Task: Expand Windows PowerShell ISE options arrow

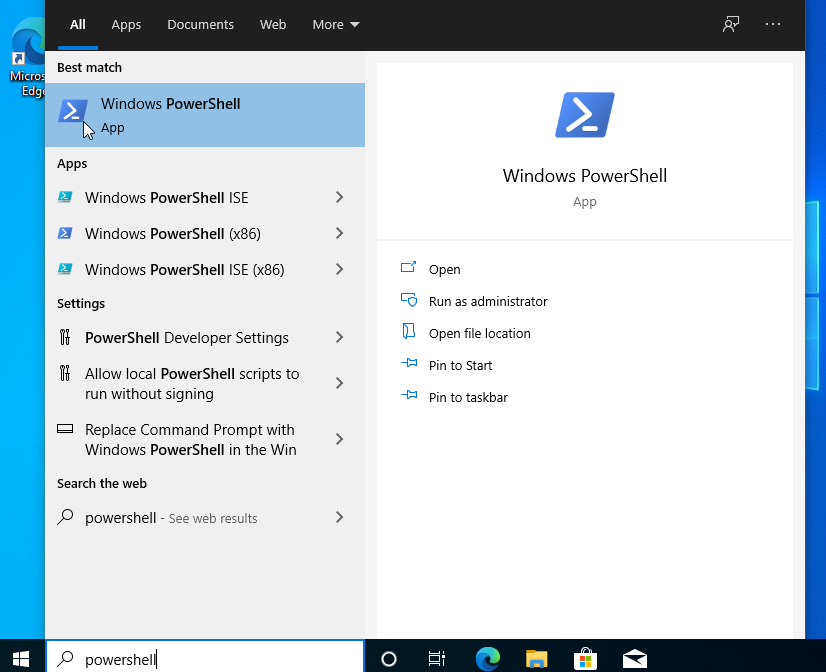Action: pos(339,198)
